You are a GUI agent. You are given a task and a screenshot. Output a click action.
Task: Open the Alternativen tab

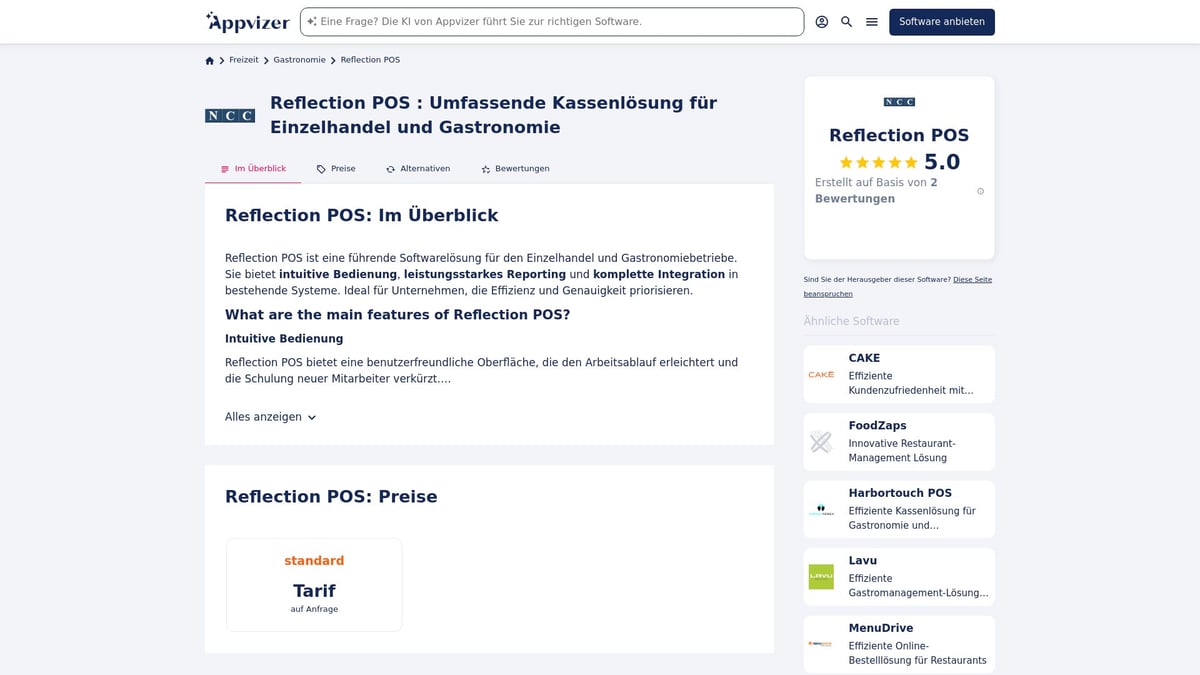(418, 169)
